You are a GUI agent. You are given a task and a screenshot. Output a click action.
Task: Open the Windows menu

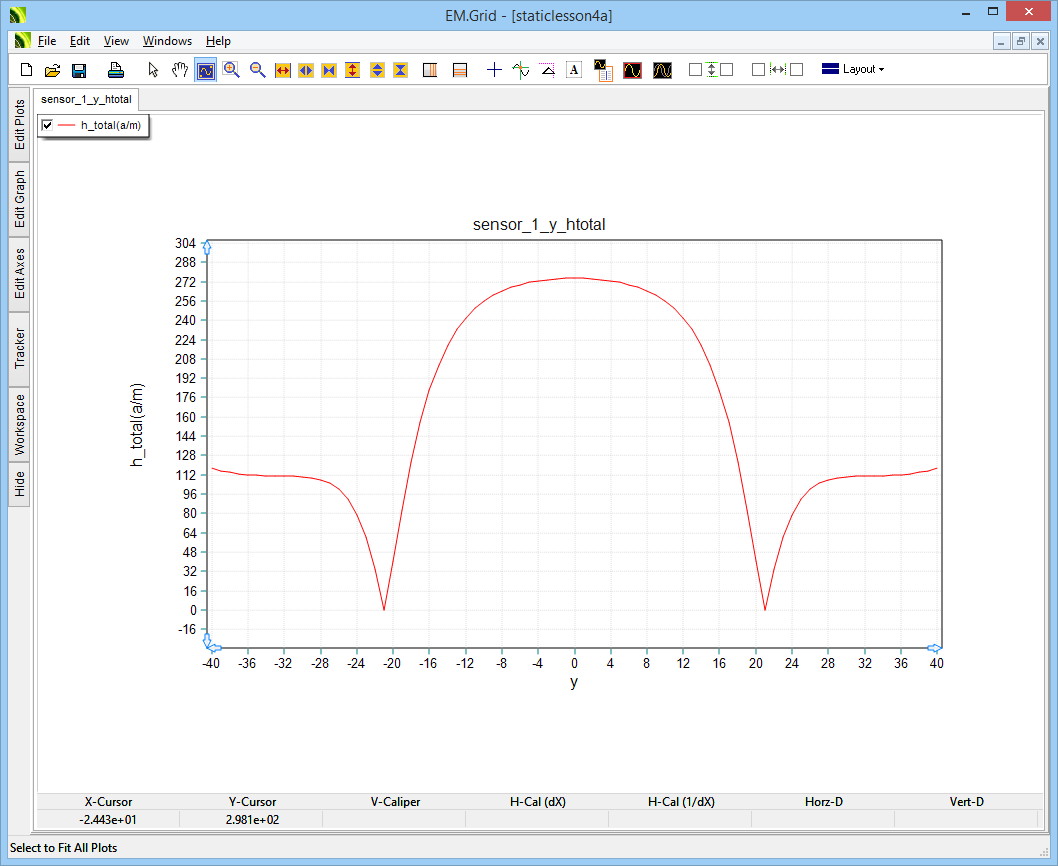pyautogui.click(x=167, y=41)
